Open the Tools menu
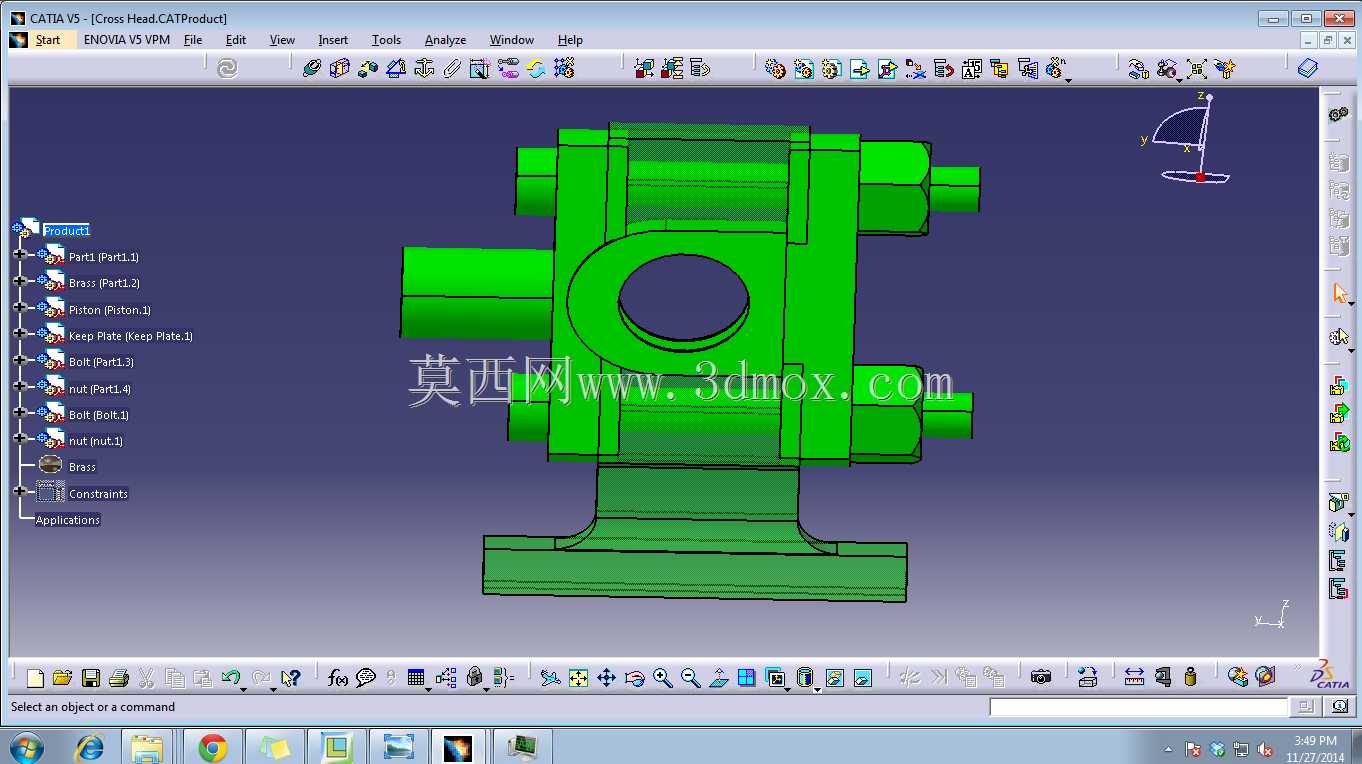Image resolution: width=1362 pixels, height=764 pixels. coord(386,40)
